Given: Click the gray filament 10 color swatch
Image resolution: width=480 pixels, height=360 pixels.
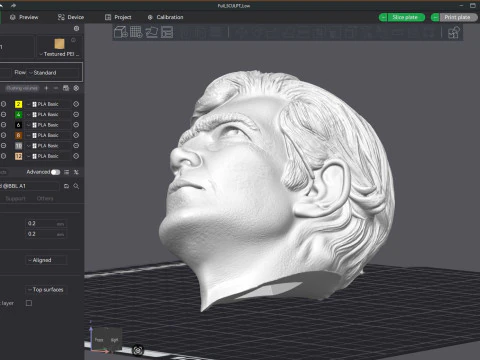Looking at the screenshot, I should 18,146.
